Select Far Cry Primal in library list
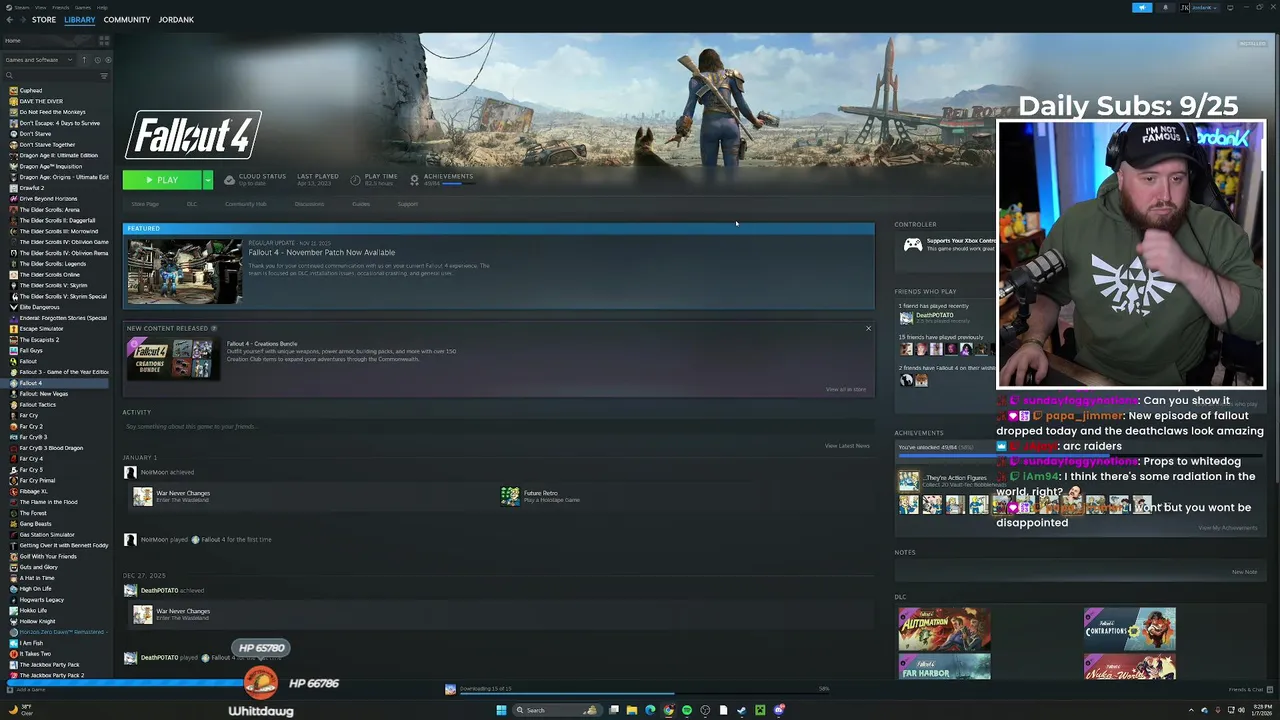This screenshot has width=1280, height=720. (x=37, y=481)
